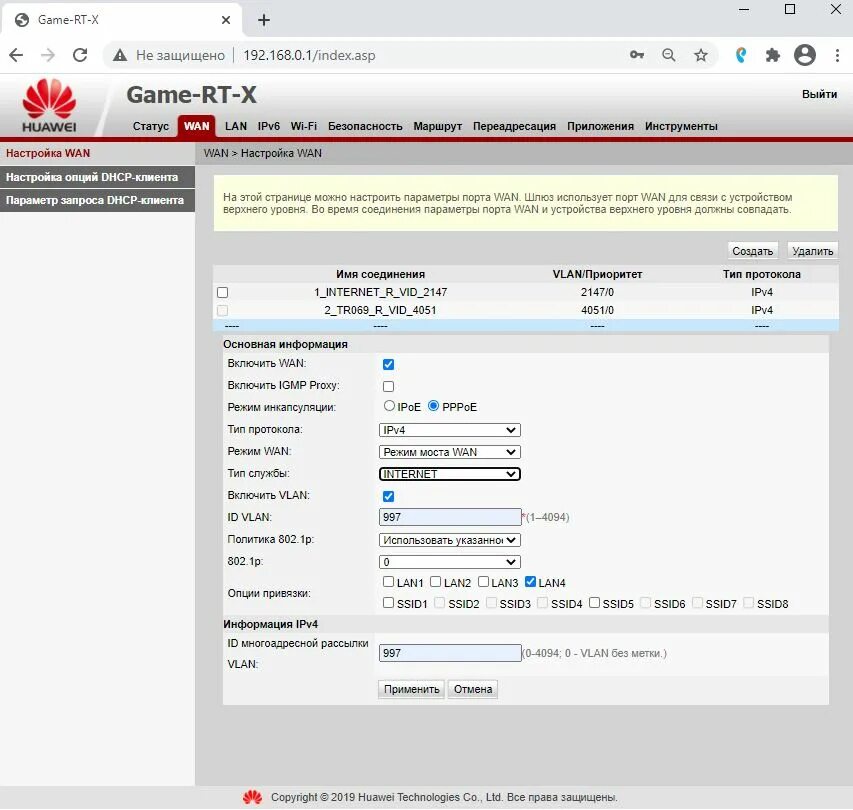Click the Huawei logo in header
The height and width of the screenshot is (810, 853).
49,106
